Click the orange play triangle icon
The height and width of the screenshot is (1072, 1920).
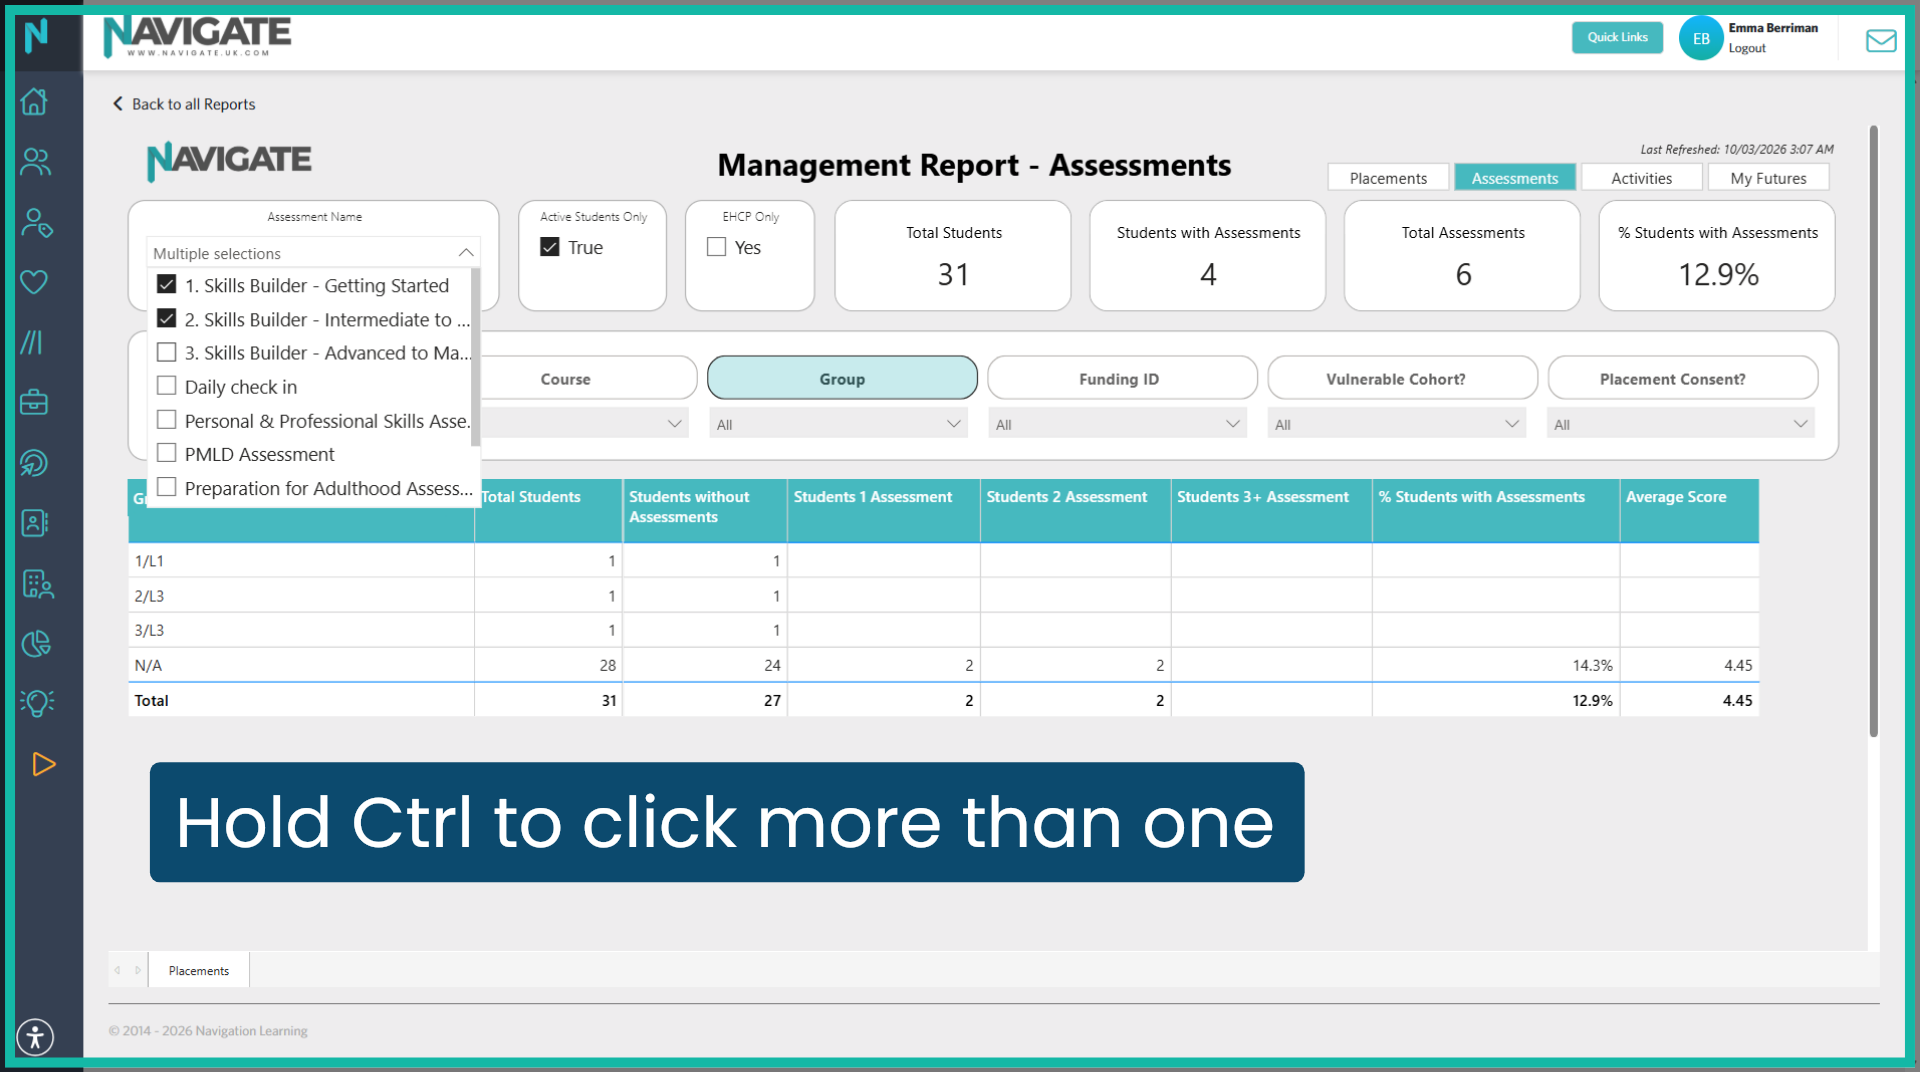(44, 765)
